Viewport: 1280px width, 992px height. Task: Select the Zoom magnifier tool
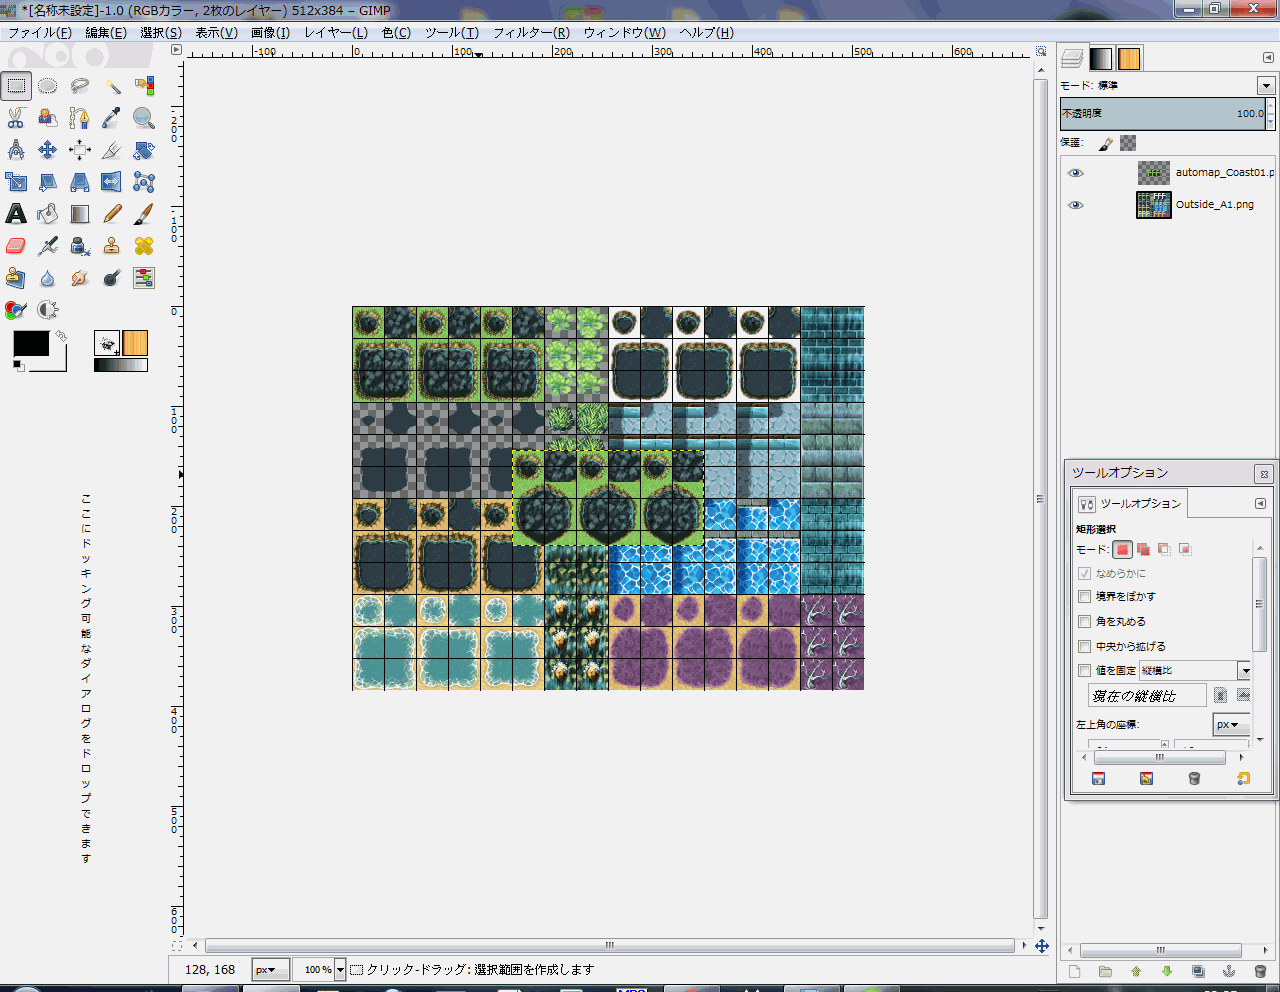pos(144,119)
